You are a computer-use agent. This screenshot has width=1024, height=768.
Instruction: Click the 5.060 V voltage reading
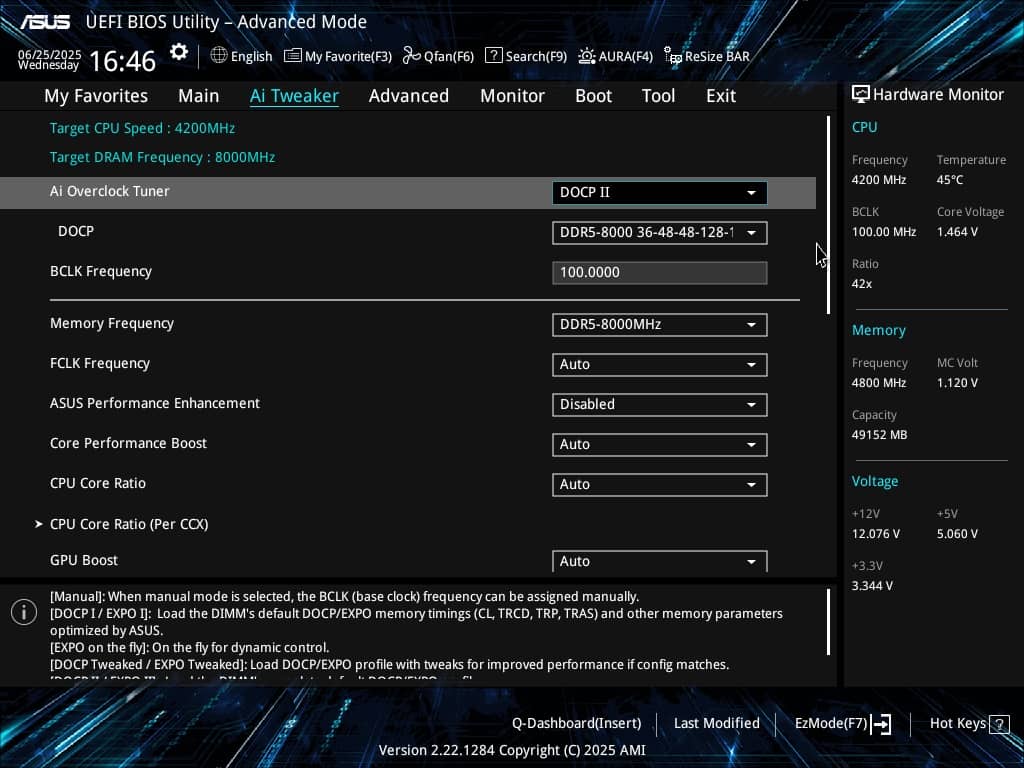point(957,534)
